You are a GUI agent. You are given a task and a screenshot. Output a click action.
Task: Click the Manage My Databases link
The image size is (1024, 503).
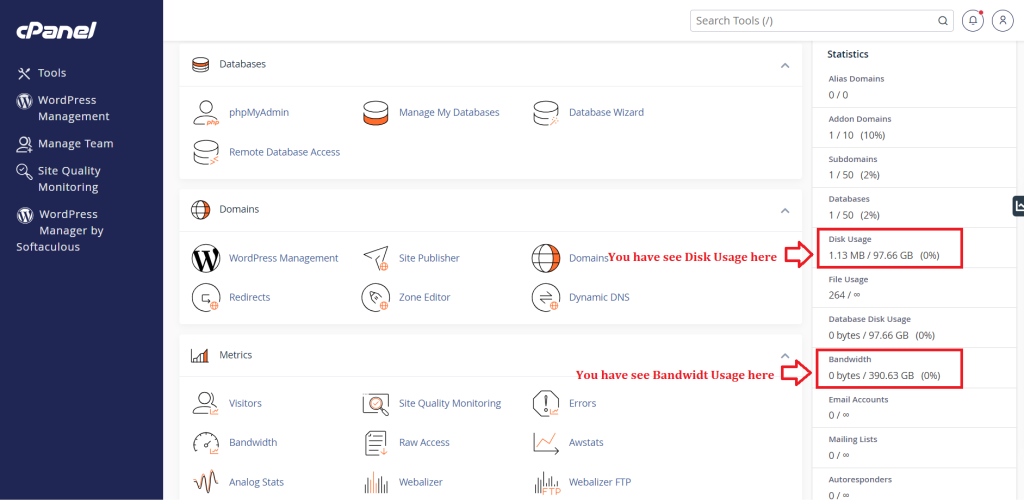click(449, 112)
